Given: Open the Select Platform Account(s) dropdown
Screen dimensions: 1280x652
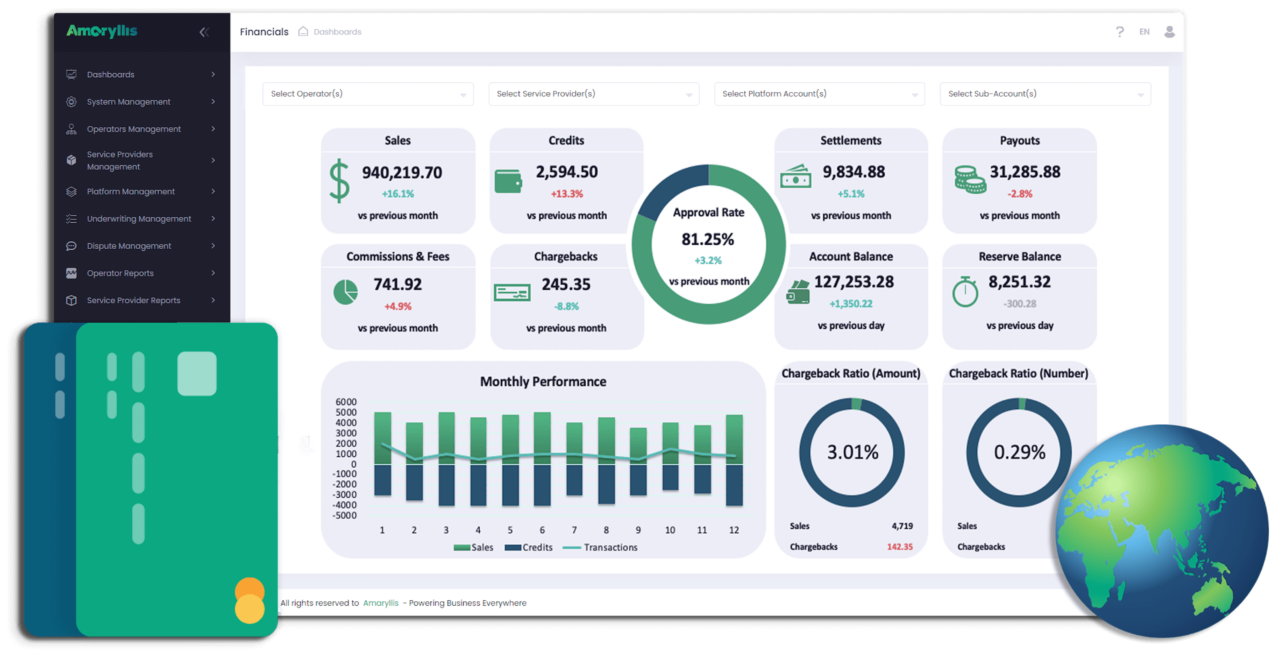Looking at the screenshot, I should pyautogui.click(x=819, y=94).
